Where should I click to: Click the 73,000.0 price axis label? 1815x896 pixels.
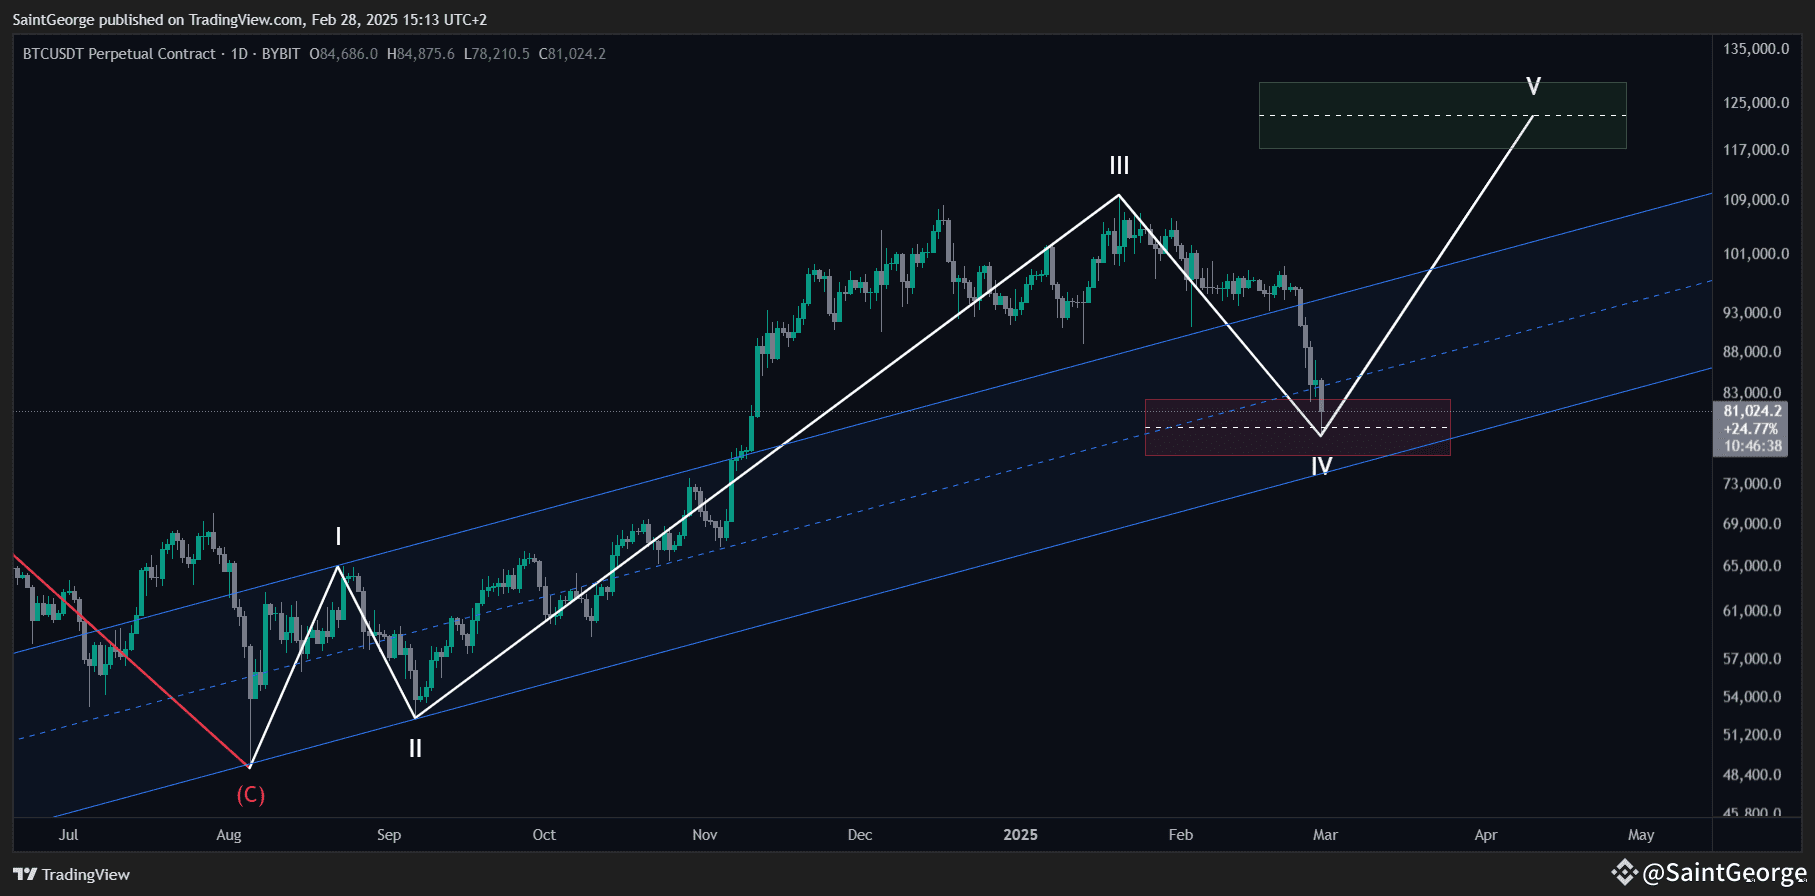tap(1752, 484)
